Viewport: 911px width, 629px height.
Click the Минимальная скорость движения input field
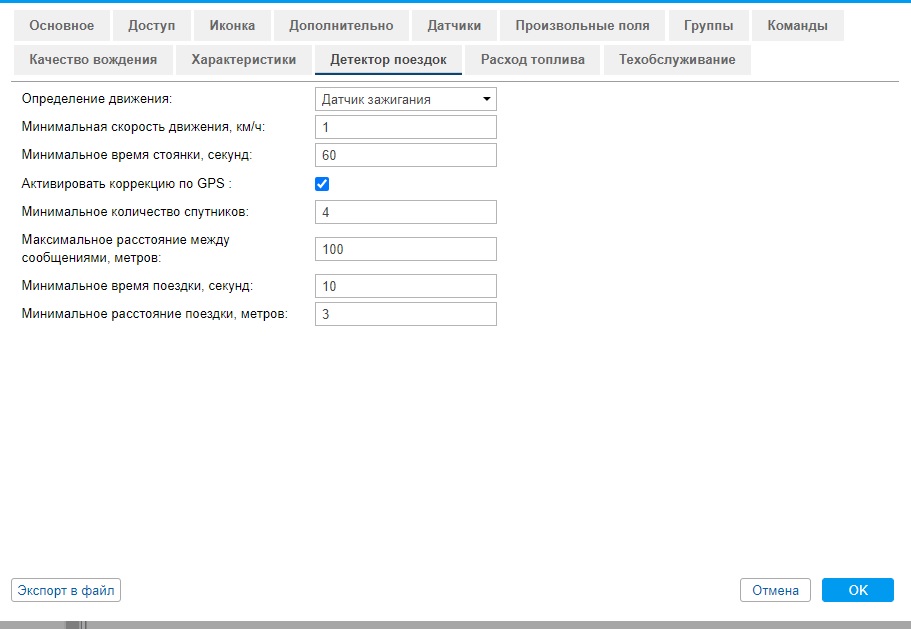[405, 127]
